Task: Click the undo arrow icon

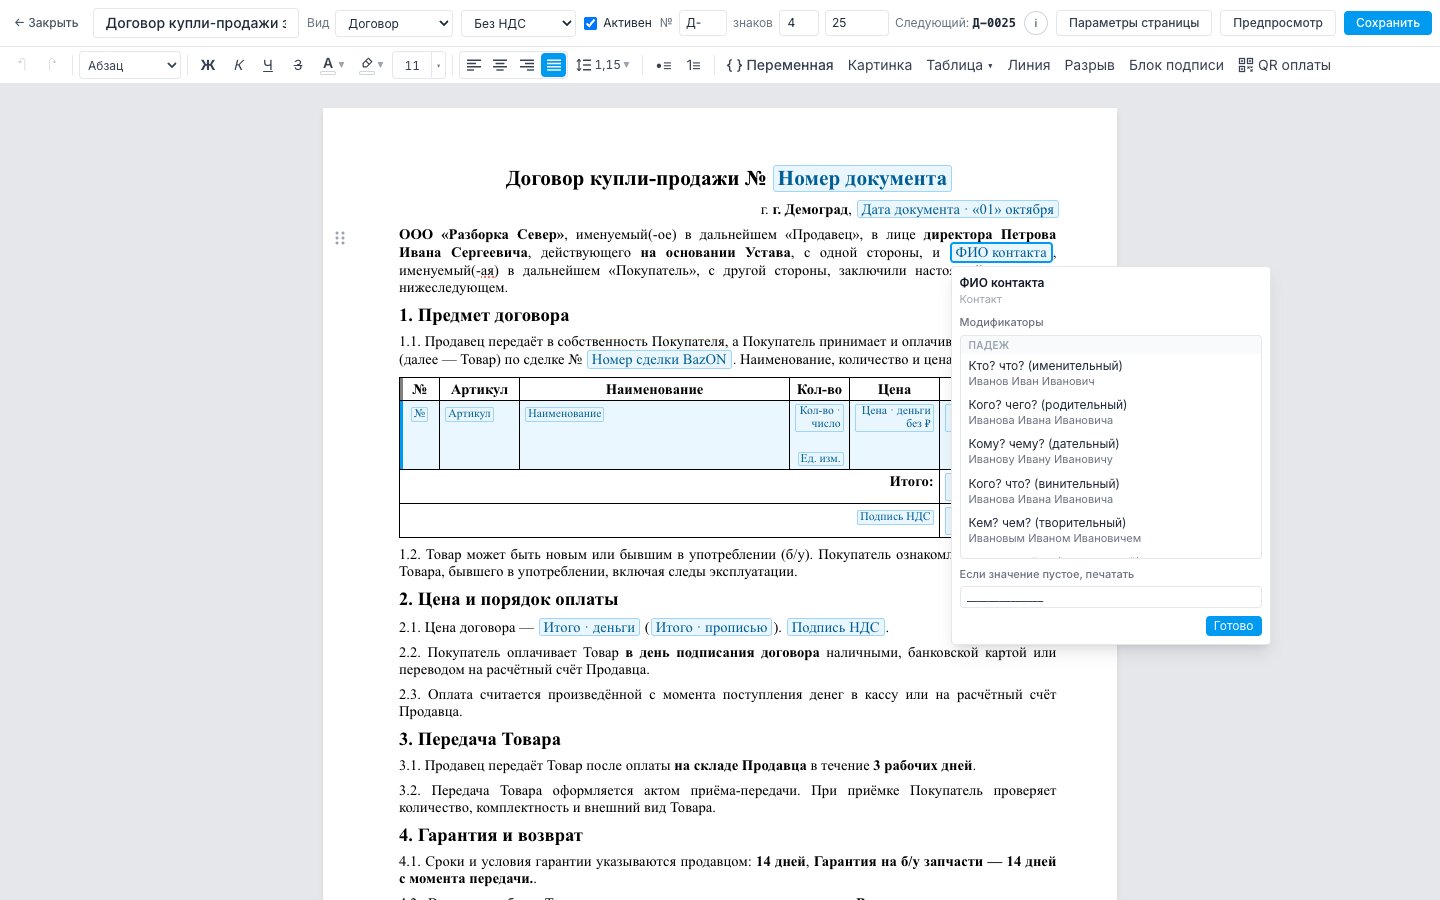Action: [x=22, y=65]
